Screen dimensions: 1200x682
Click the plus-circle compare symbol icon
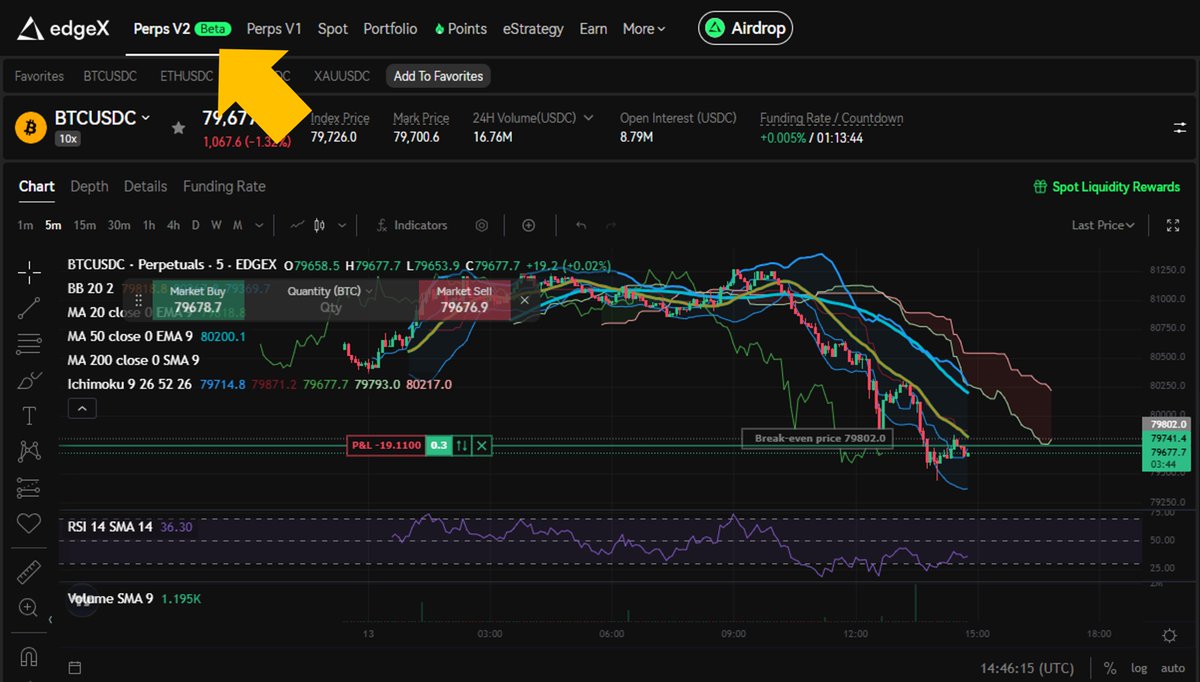528,225
